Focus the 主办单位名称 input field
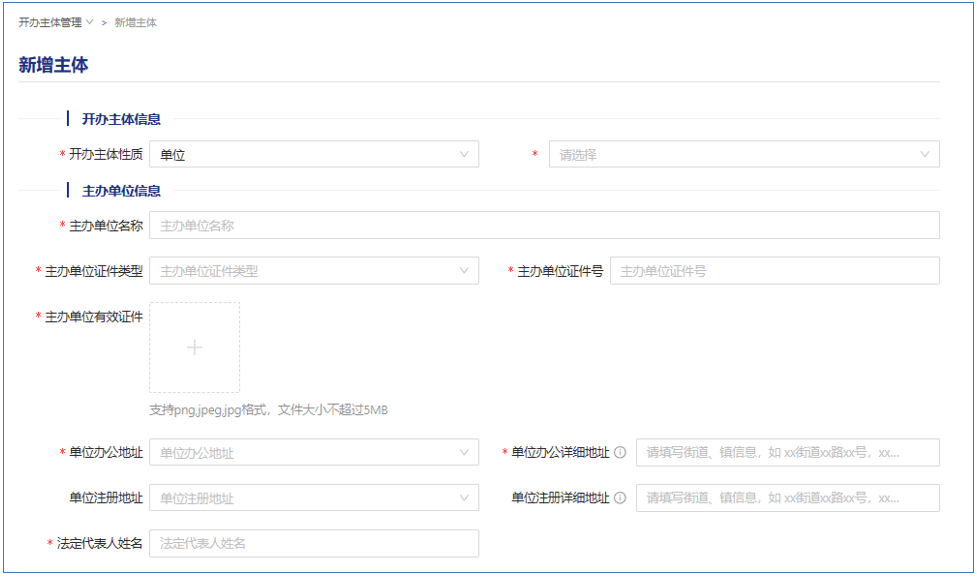This screenshot has width=977, height=577. click(x=543, y=226)
